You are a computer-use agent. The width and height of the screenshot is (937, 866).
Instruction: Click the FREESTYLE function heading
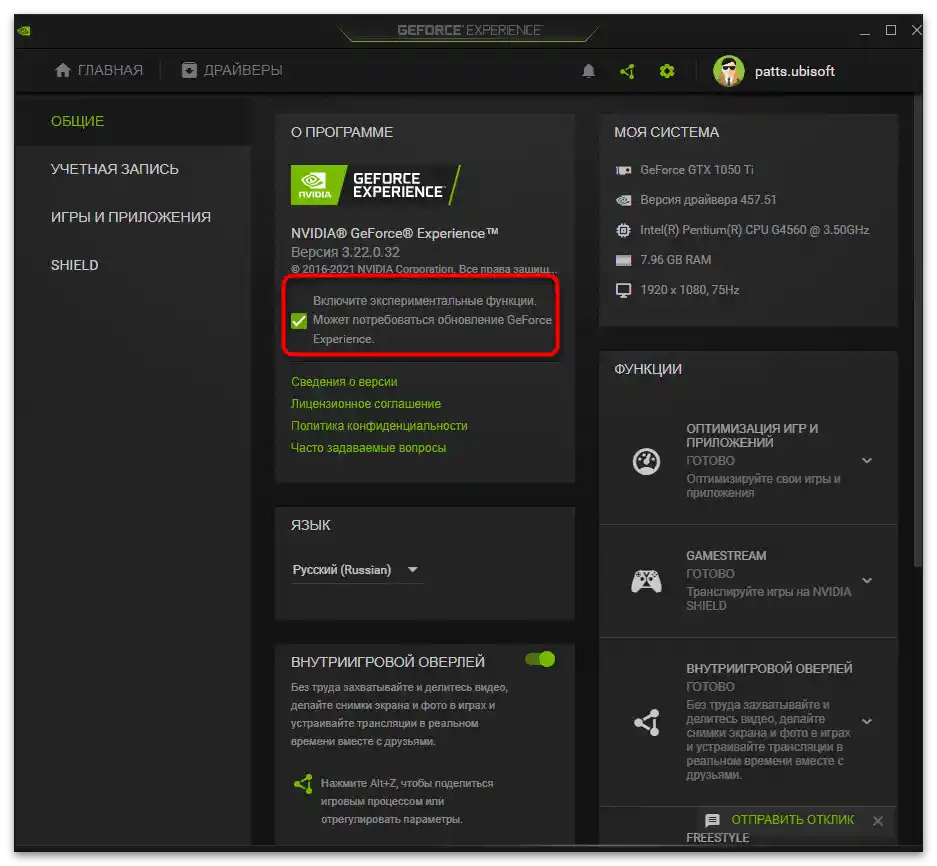[718, 838]
